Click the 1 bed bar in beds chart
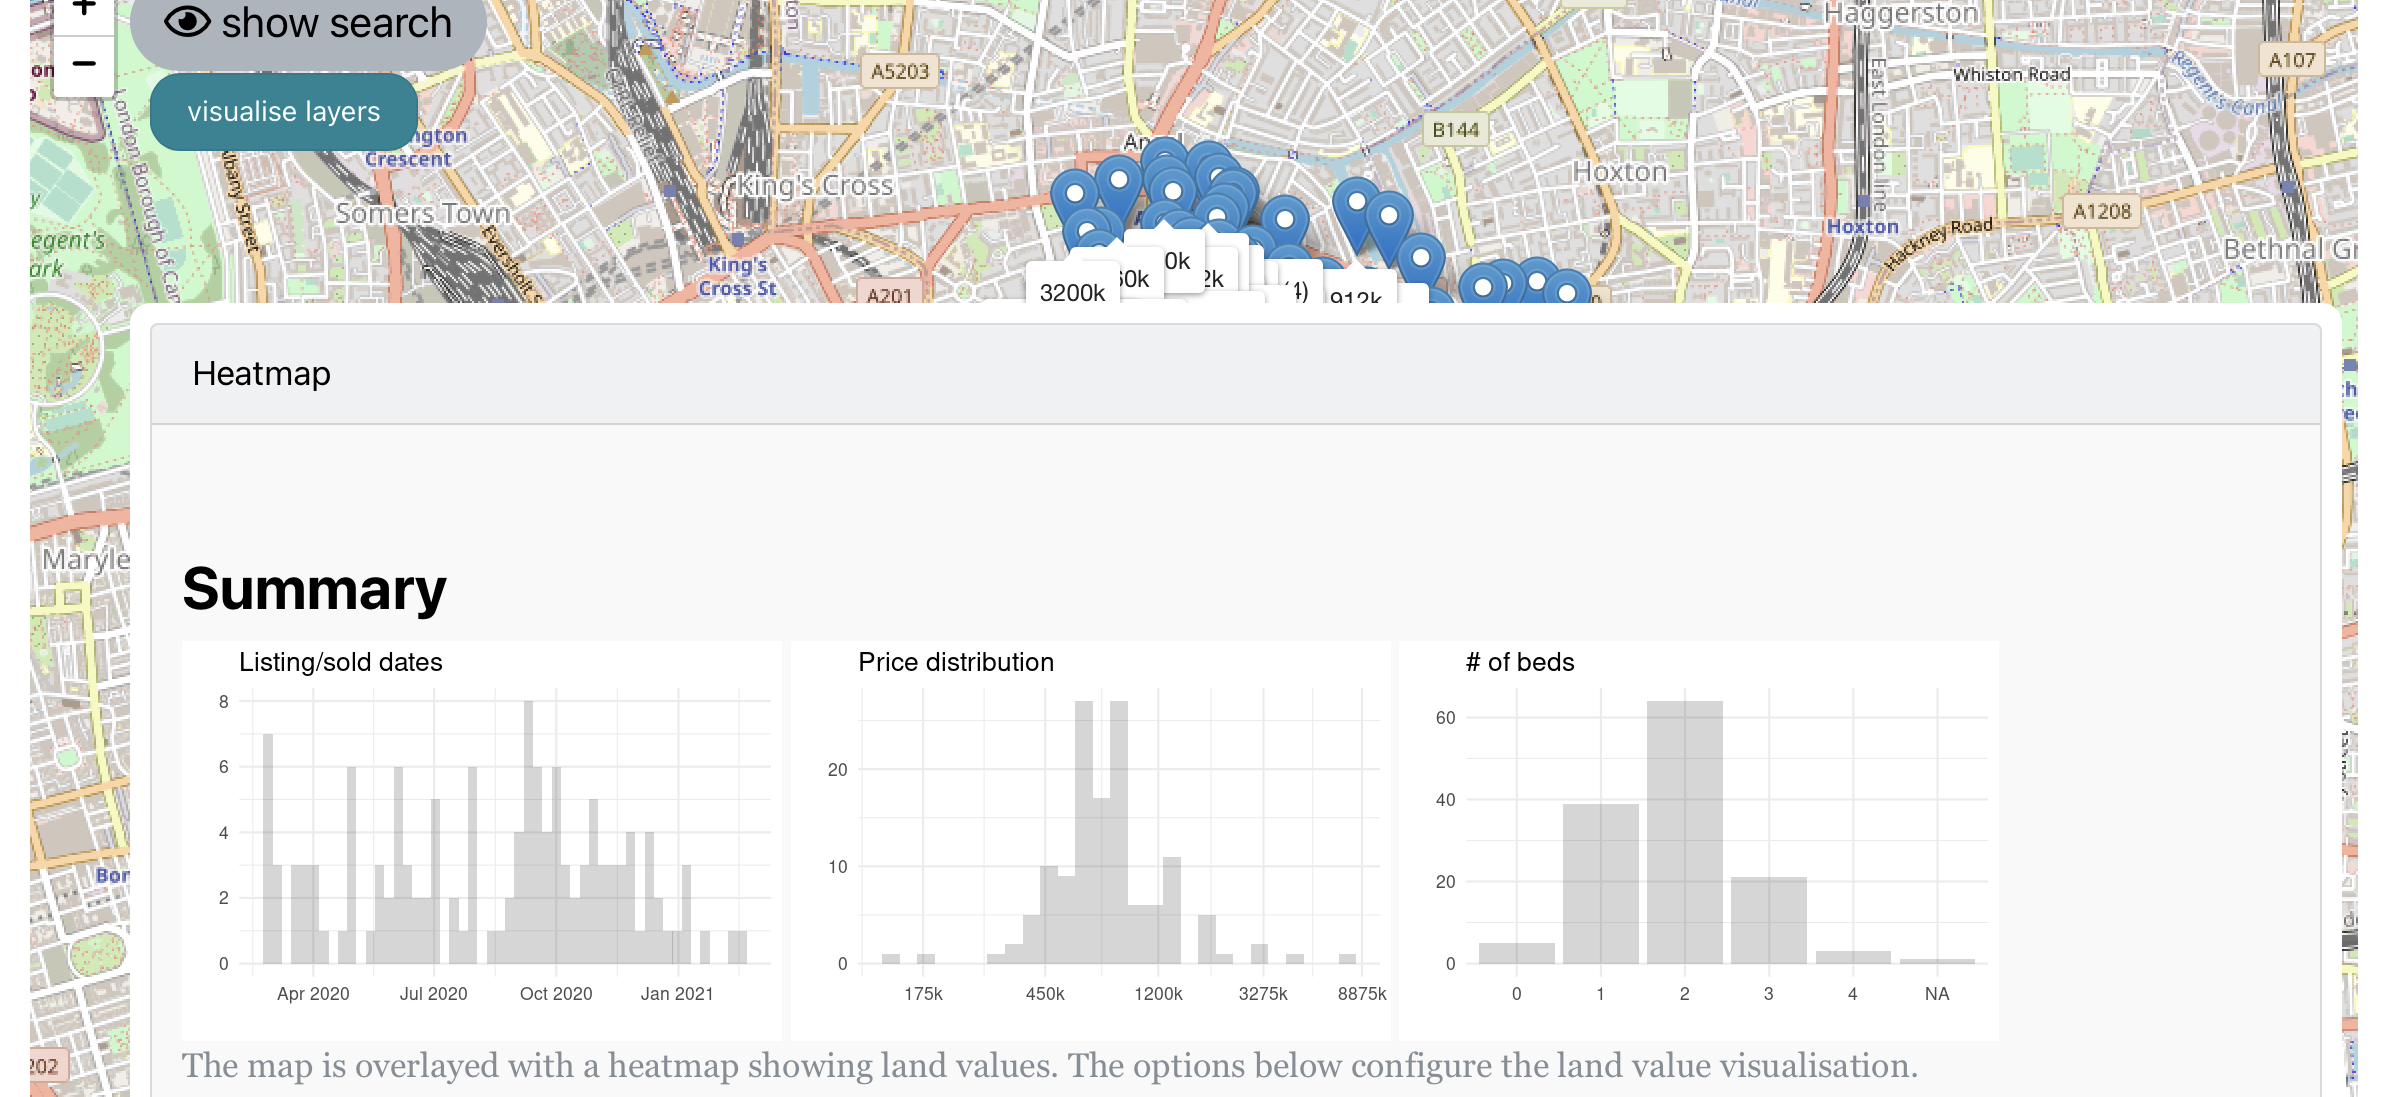The height and width of the screenshot is (1097, 2388). 1600,883
